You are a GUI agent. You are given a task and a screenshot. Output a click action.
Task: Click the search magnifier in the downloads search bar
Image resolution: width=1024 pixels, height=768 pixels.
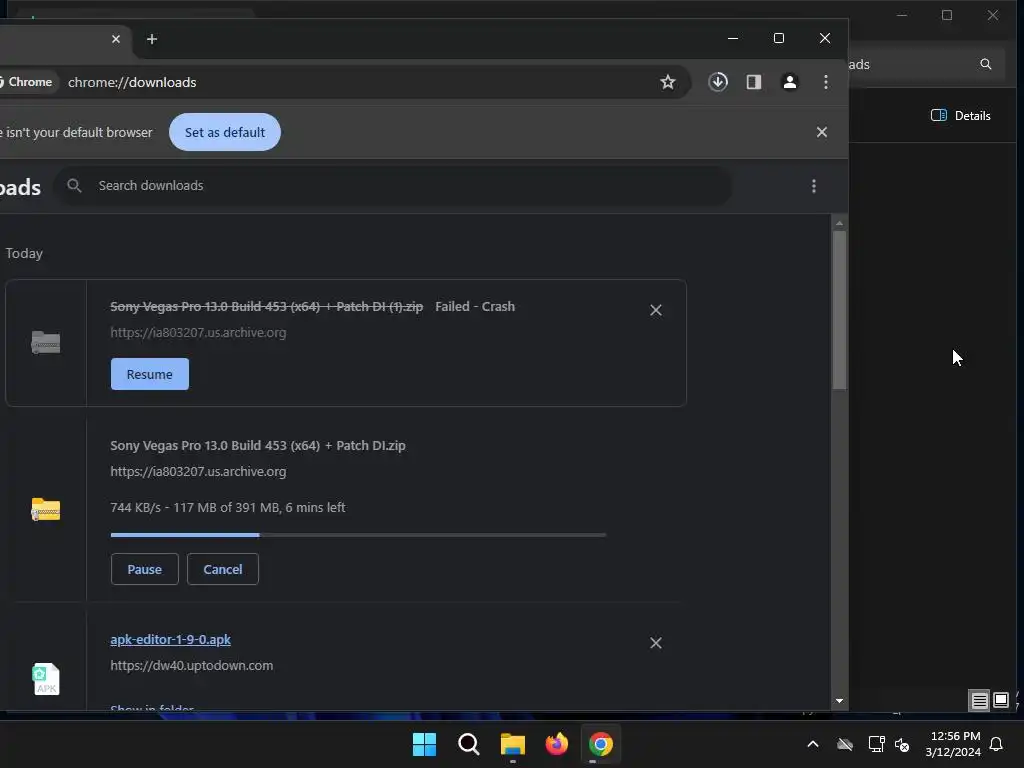[74, 185]
